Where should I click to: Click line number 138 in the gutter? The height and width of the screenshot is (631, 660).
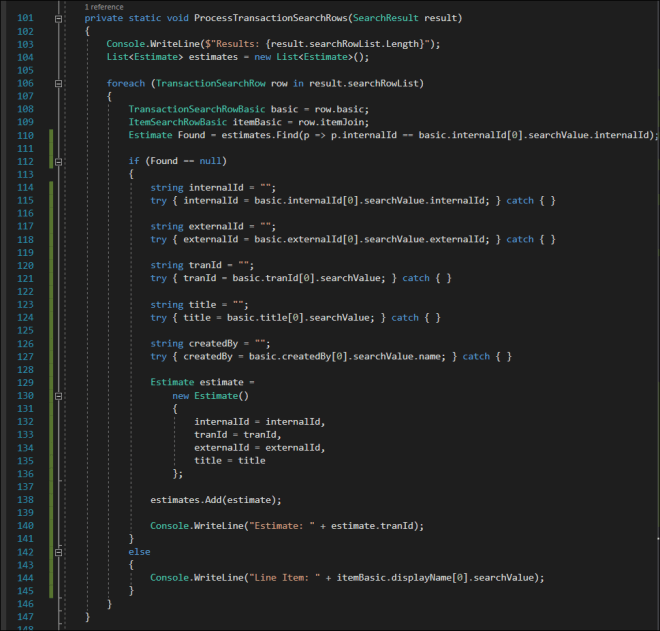26,499
